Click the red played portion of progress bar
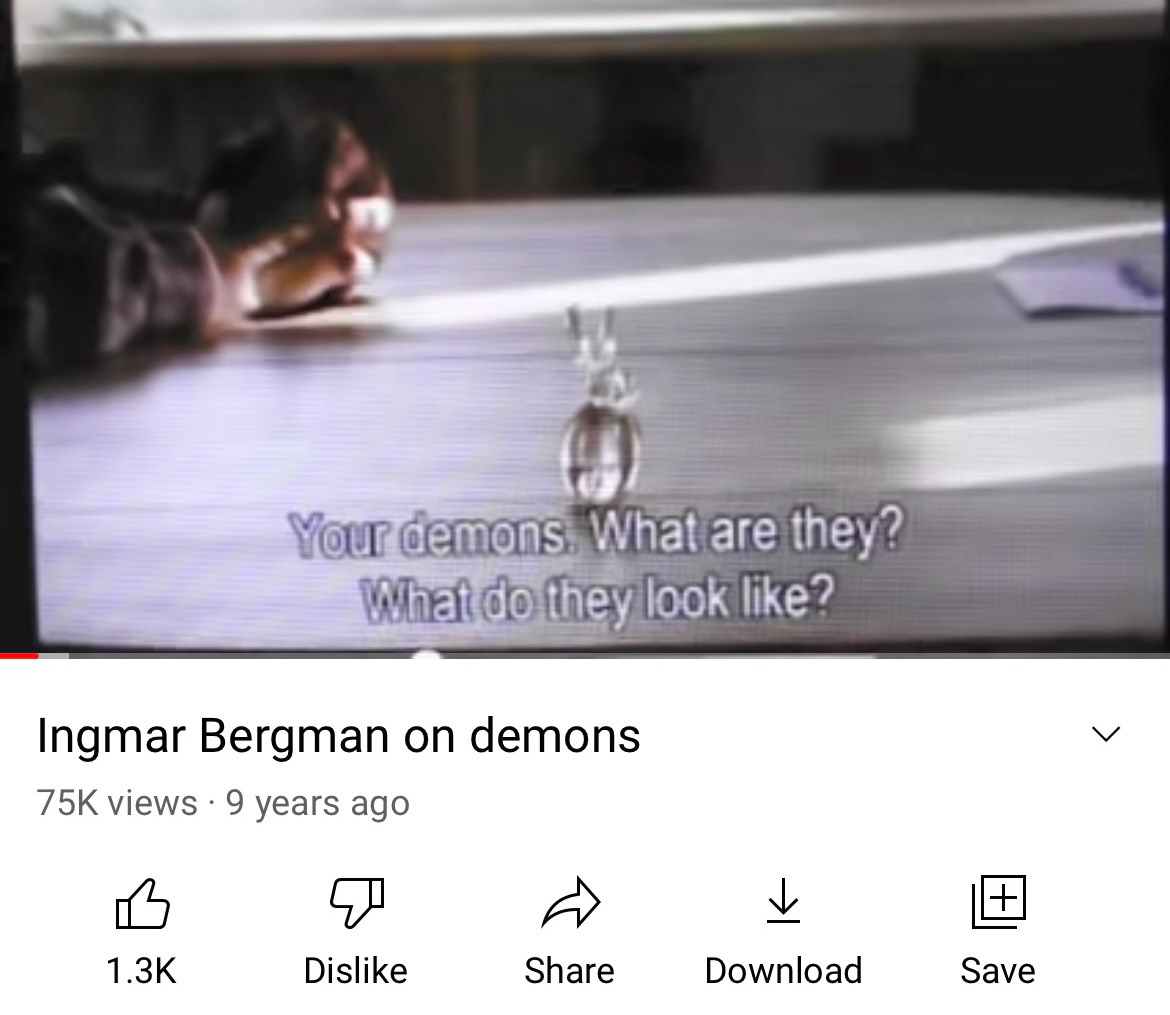The image size is (1170, 1015). pos(19,655)
